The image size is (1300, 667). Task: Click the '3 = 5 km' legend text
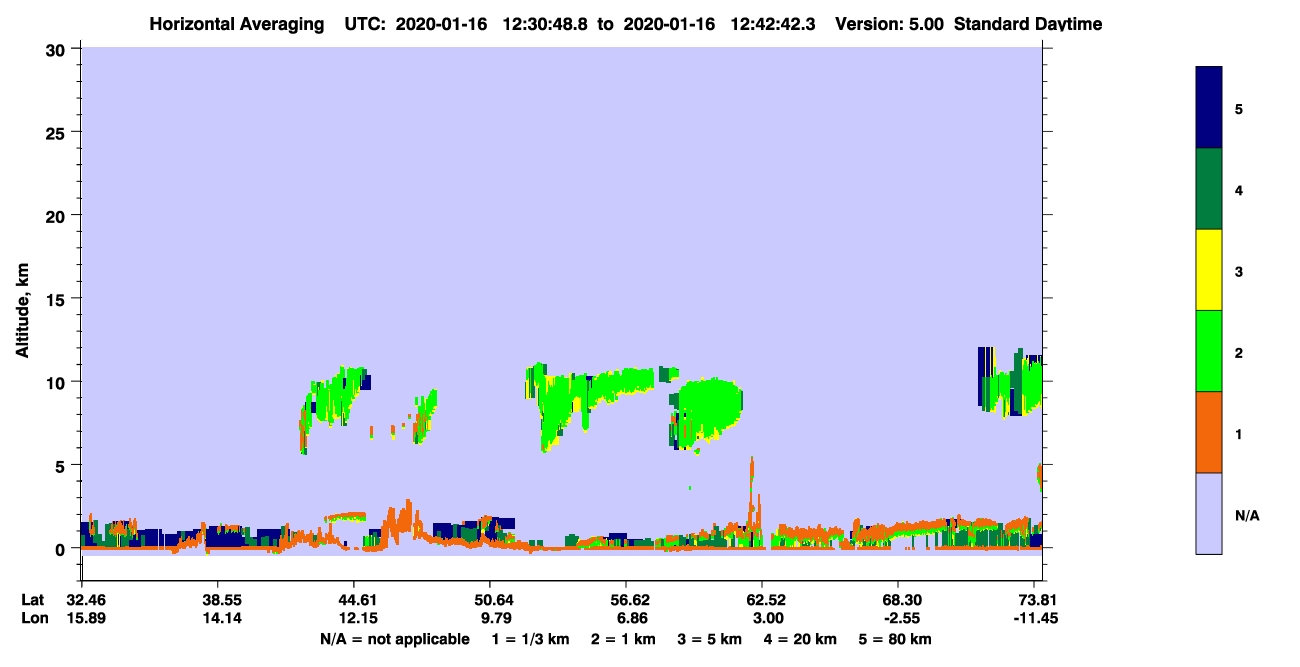710,639
